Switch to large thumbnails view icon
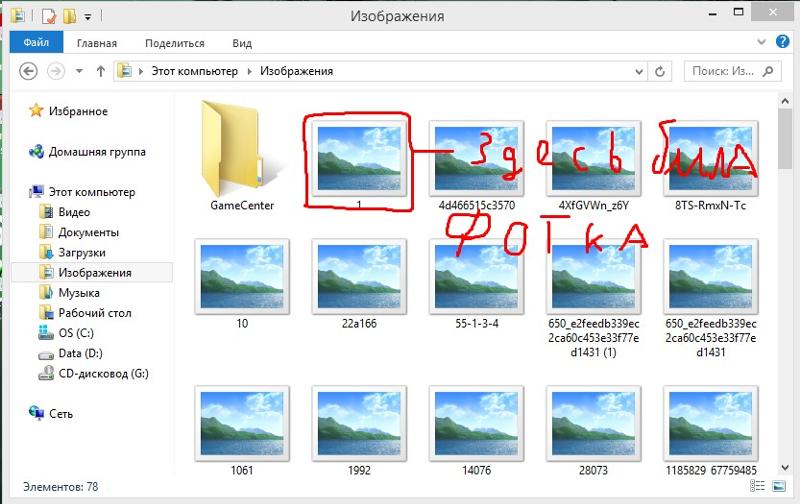 (x=779, y=486)
